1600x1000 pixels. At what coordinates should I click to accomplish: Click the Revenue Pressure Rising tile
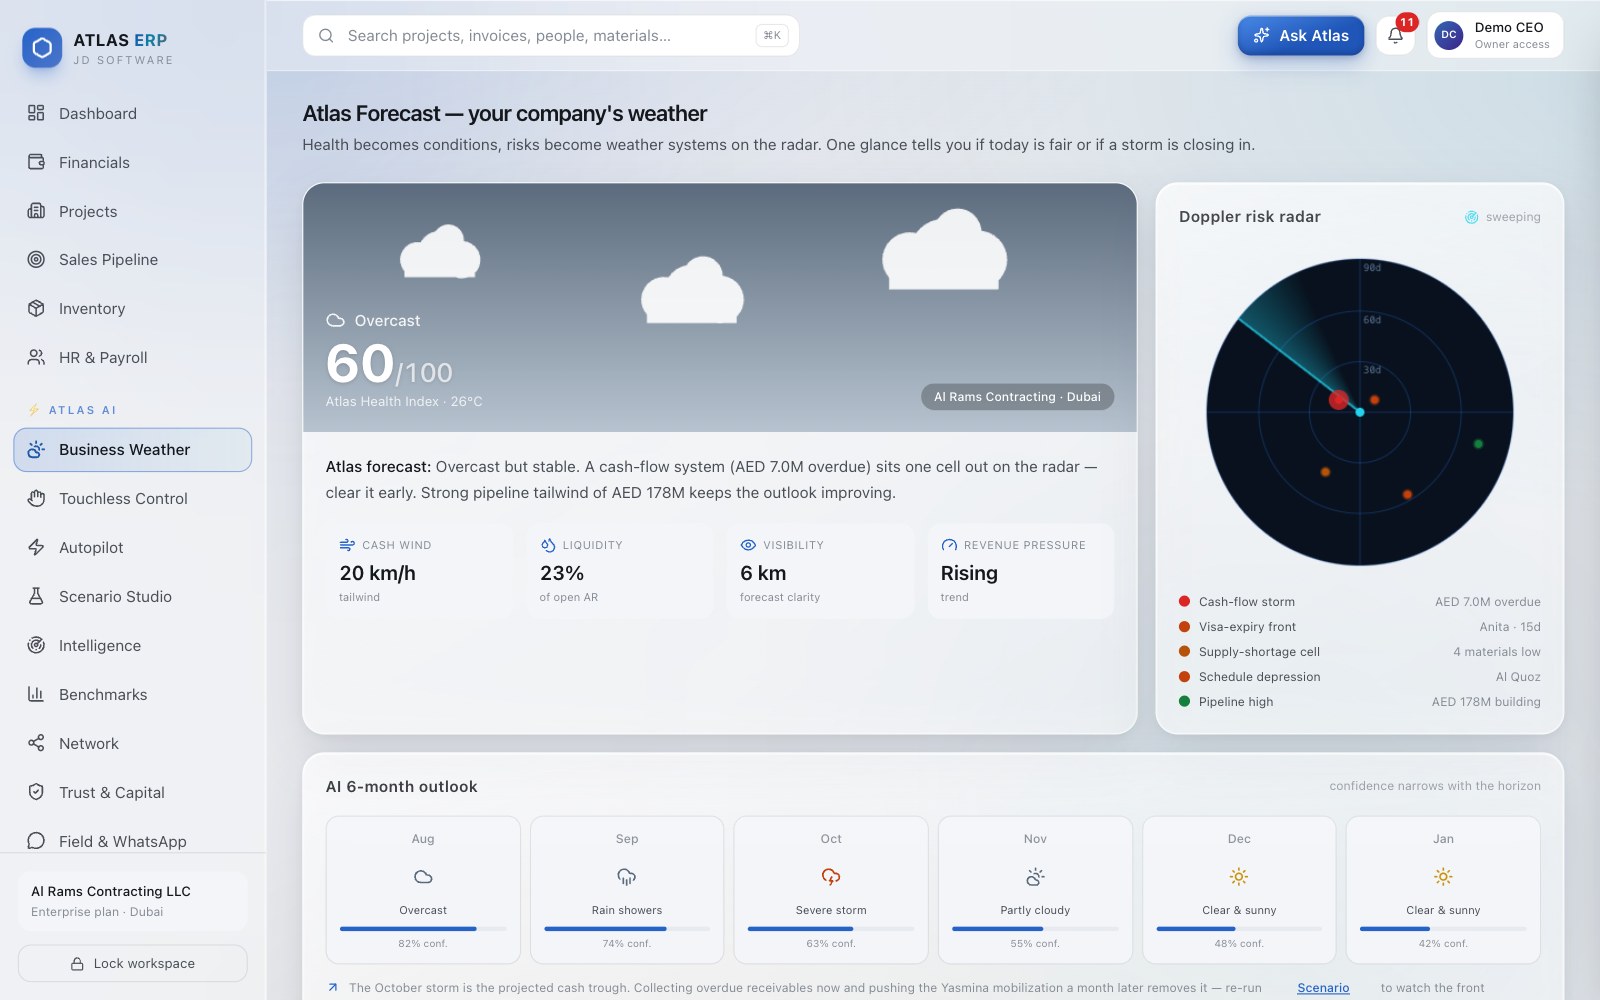(1021, 571)
